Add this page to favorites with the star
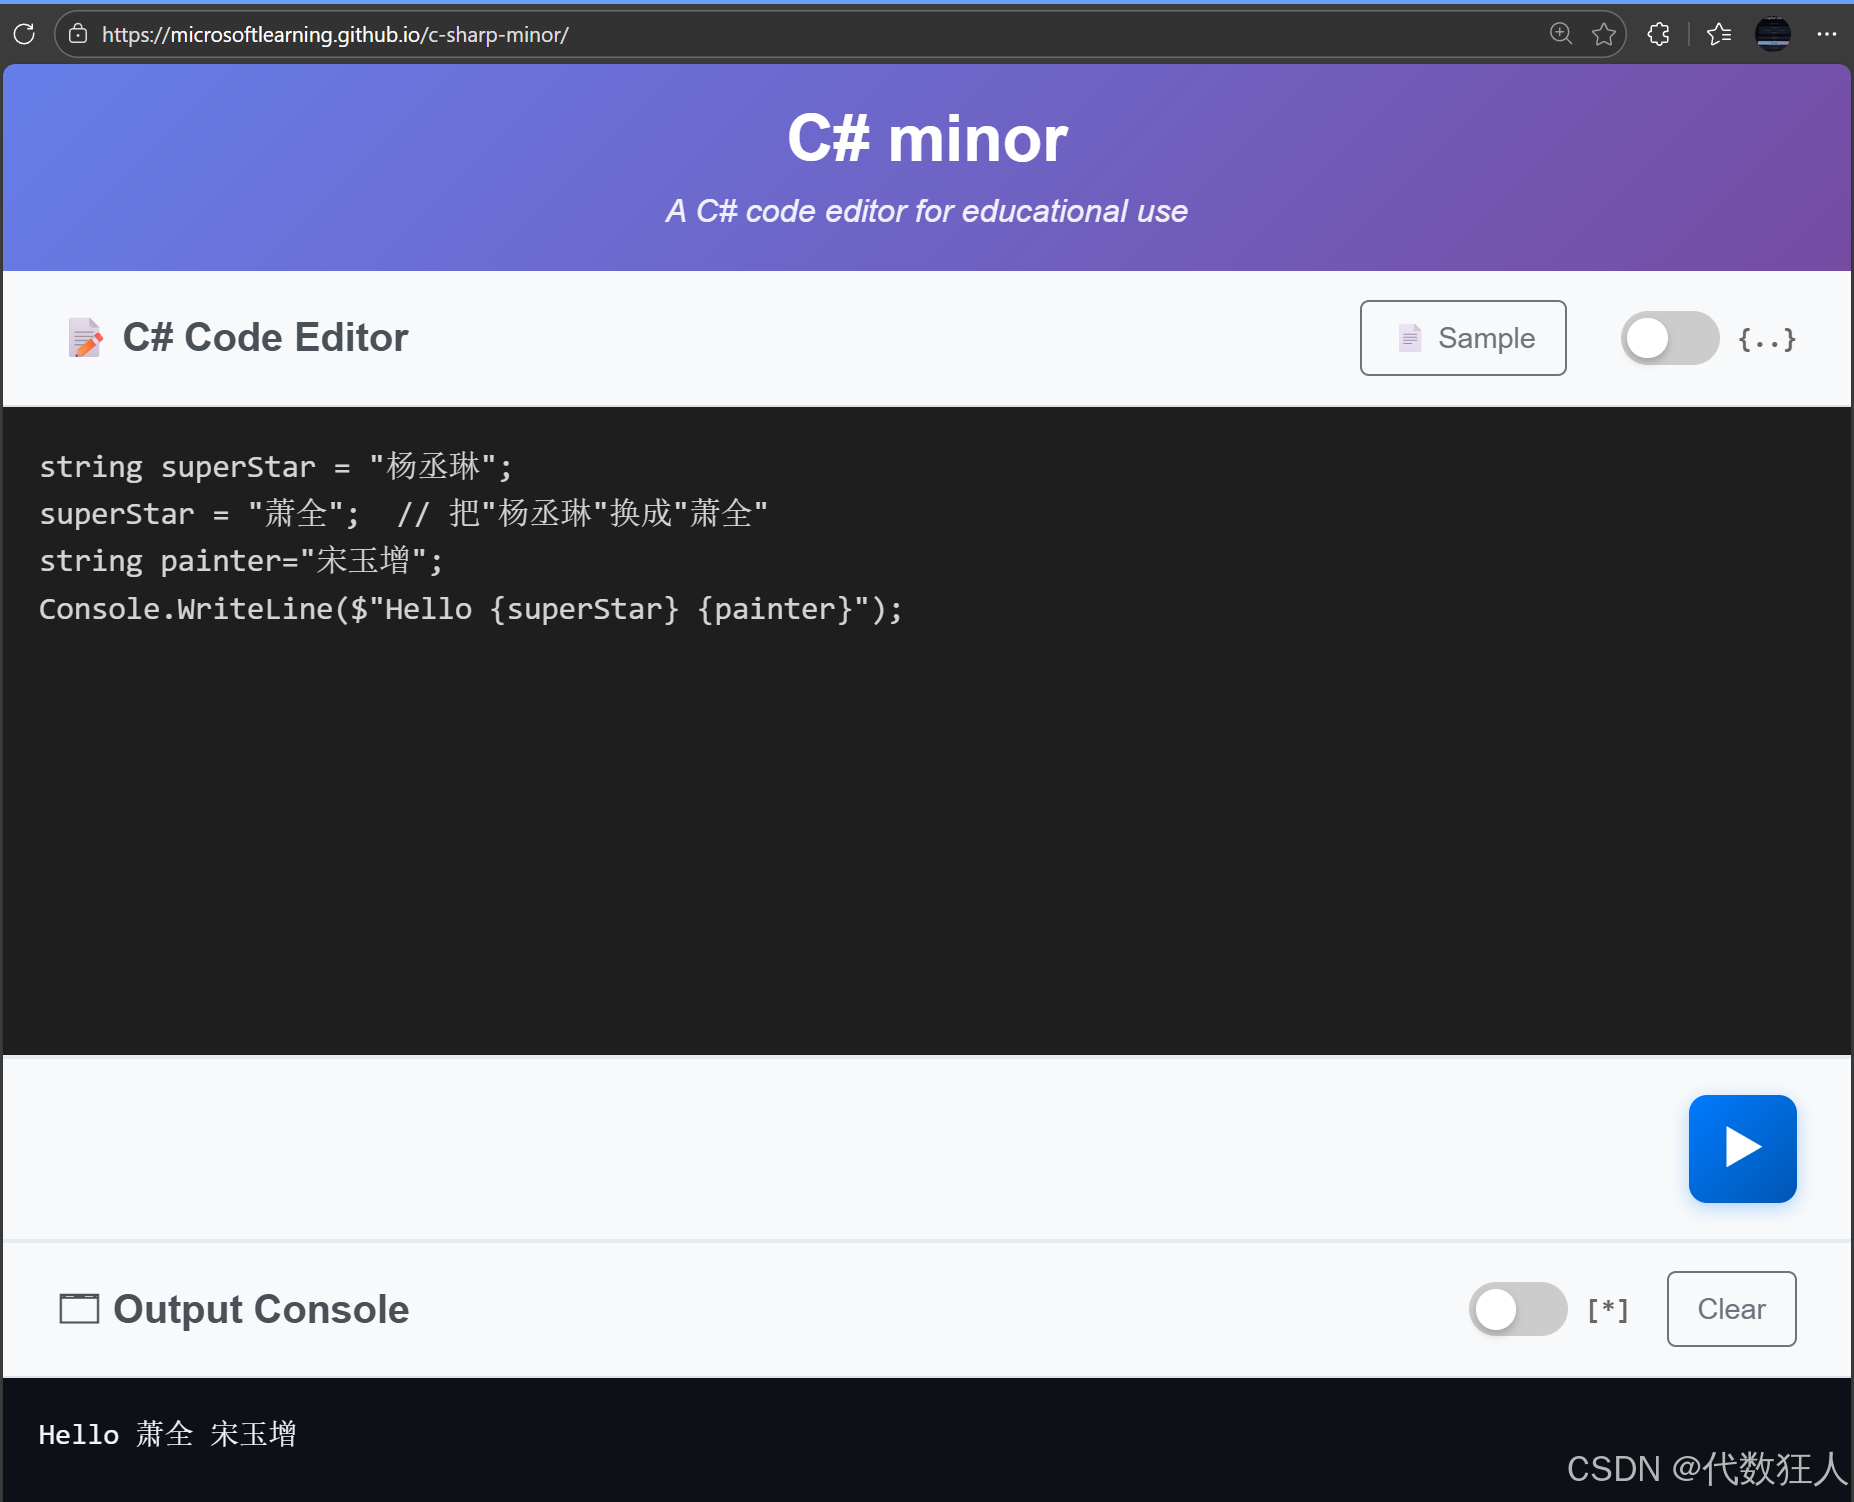Screen dimensions: 1854x1502 [x=1604, y=34]
